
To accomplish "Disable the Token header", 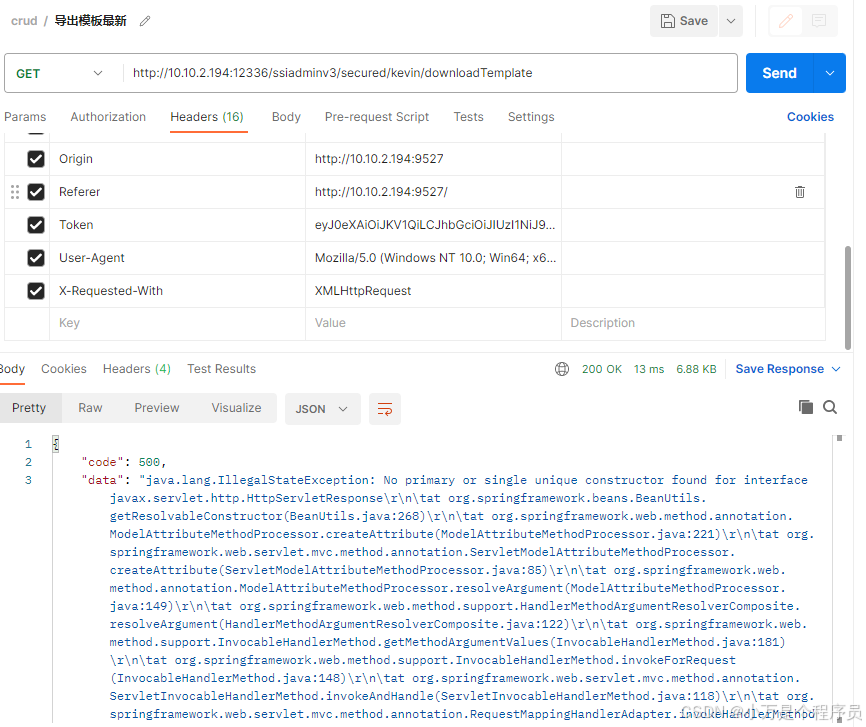I will click(36, 224).
